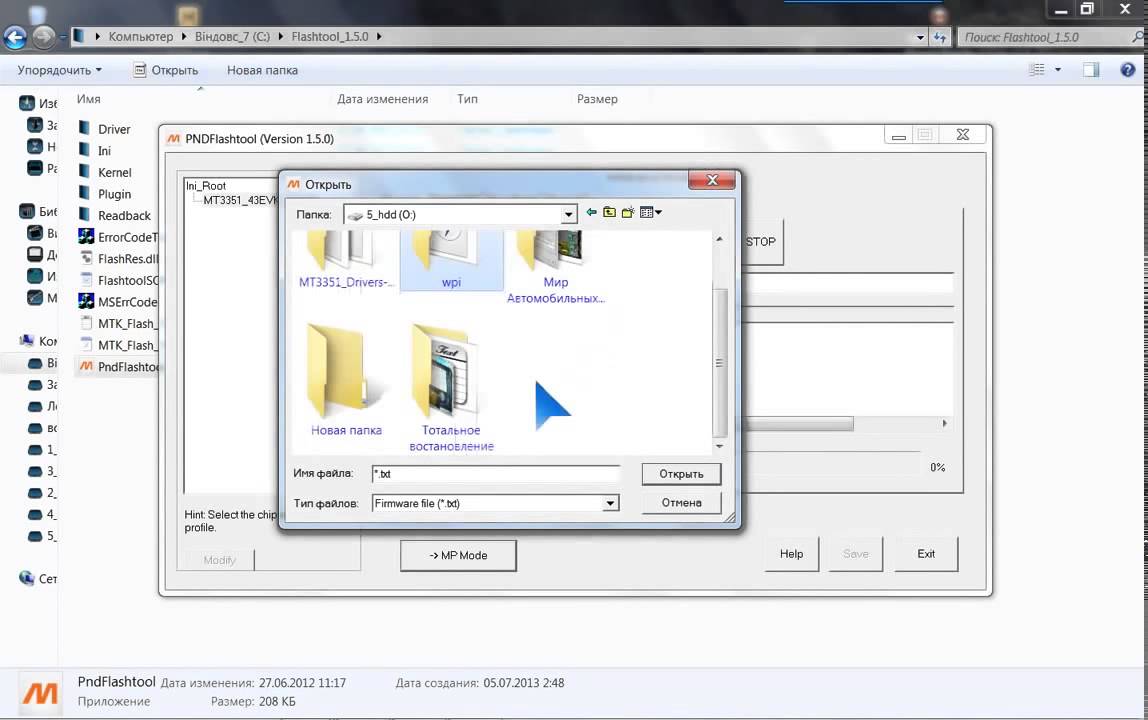Image resolution: width=1148 pixels, height=720 pixels.
Task: Change view icon in Explorer toolbar
Action: pyautogui.click(x=1037, y=70)
